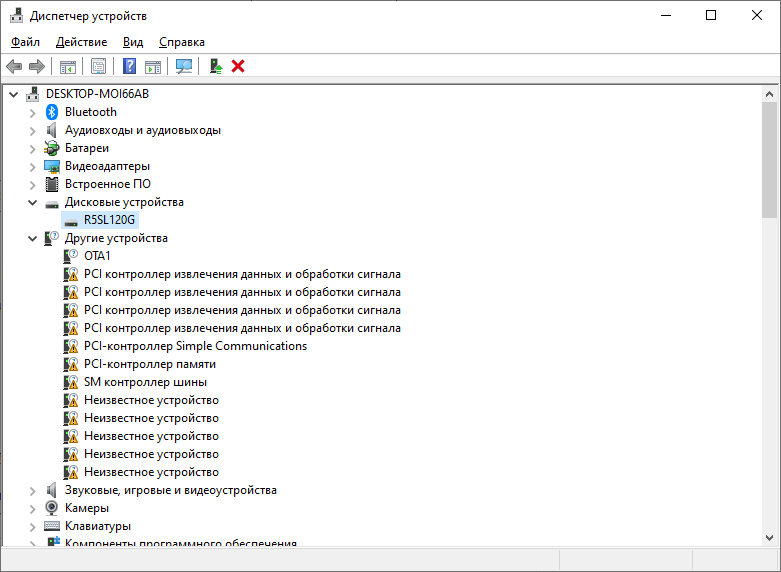This screenshot has height=572, width=781.
Task: Click the Back arrow in the toolbar
Action: 14,66
